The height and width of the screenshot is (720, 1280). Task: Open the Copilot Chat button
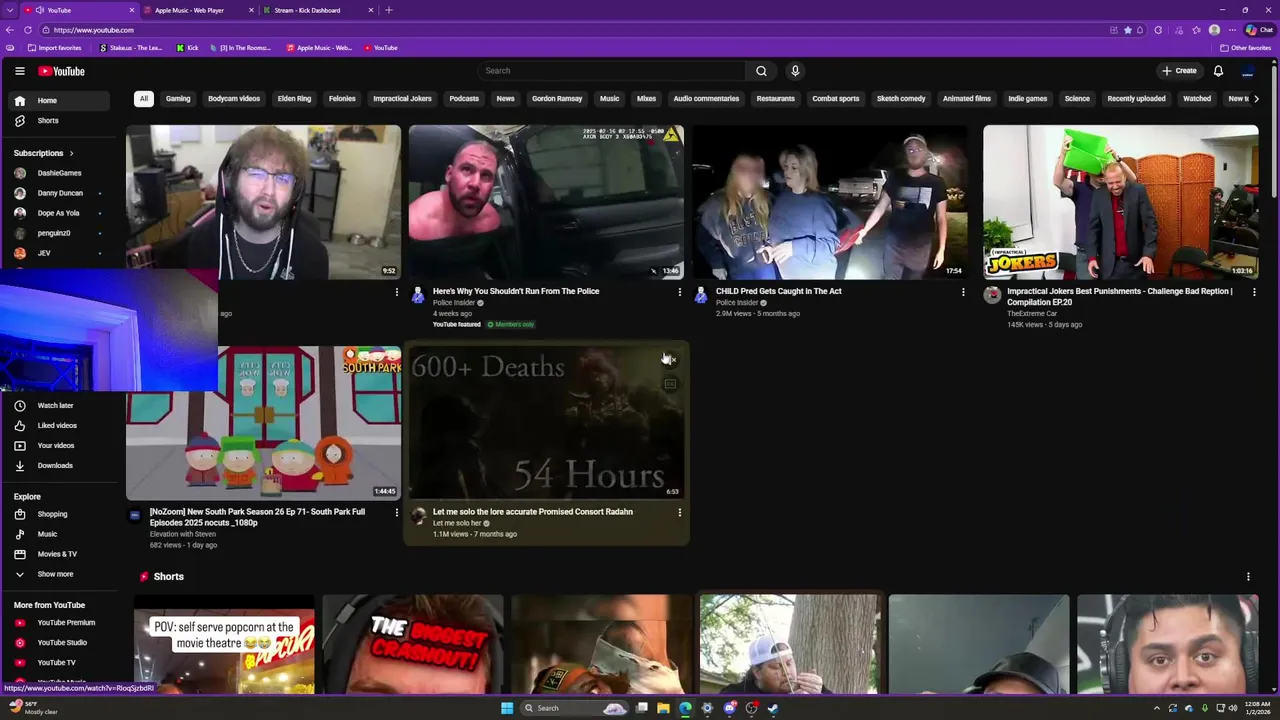coord(1259,30)
